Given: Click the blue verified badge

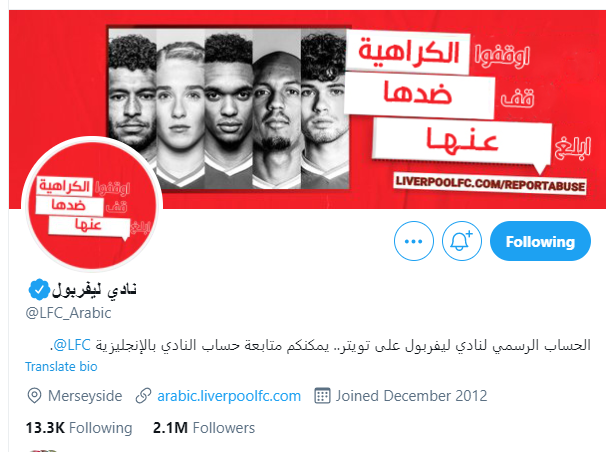Looking at the screenshot, I should pyautogui.click(x=39, y=289).
